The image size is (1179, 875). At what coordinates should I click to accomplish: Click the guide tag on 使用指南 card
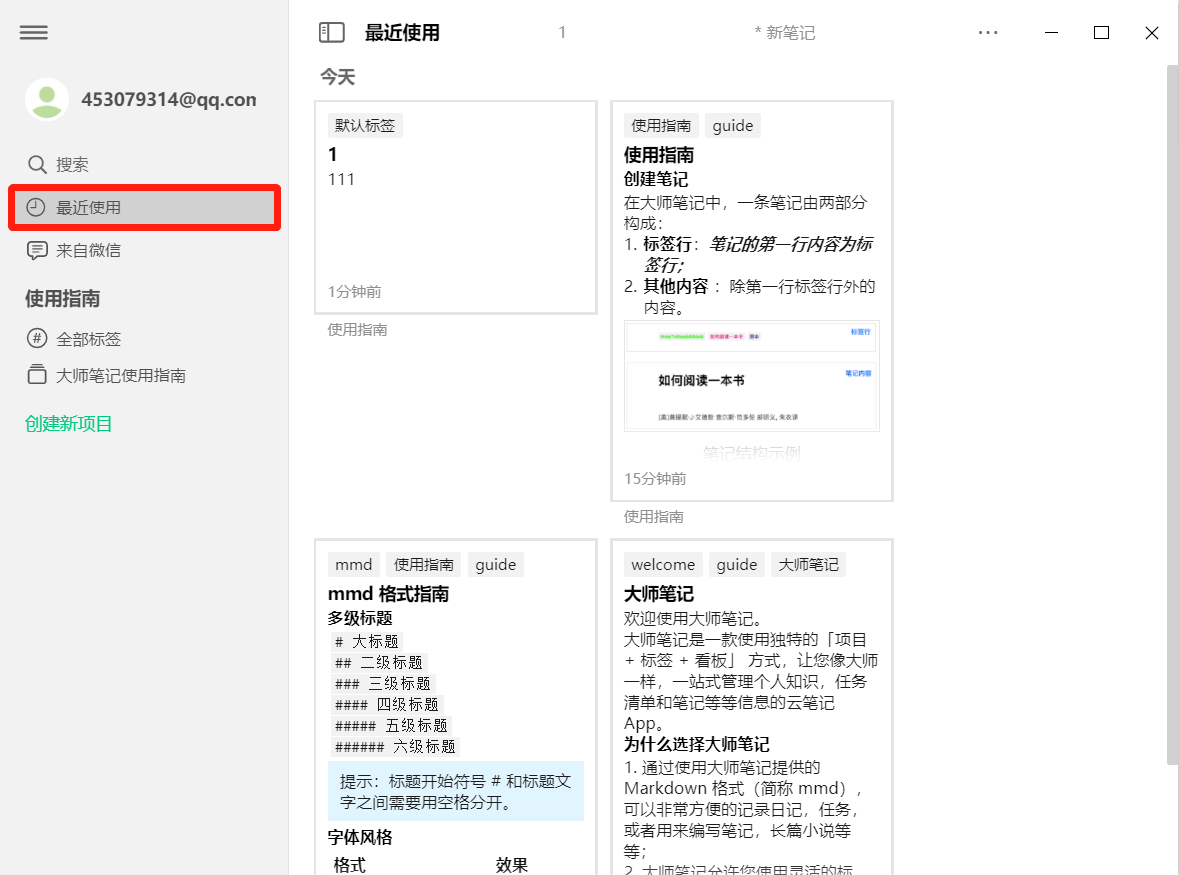pos(733,126)
